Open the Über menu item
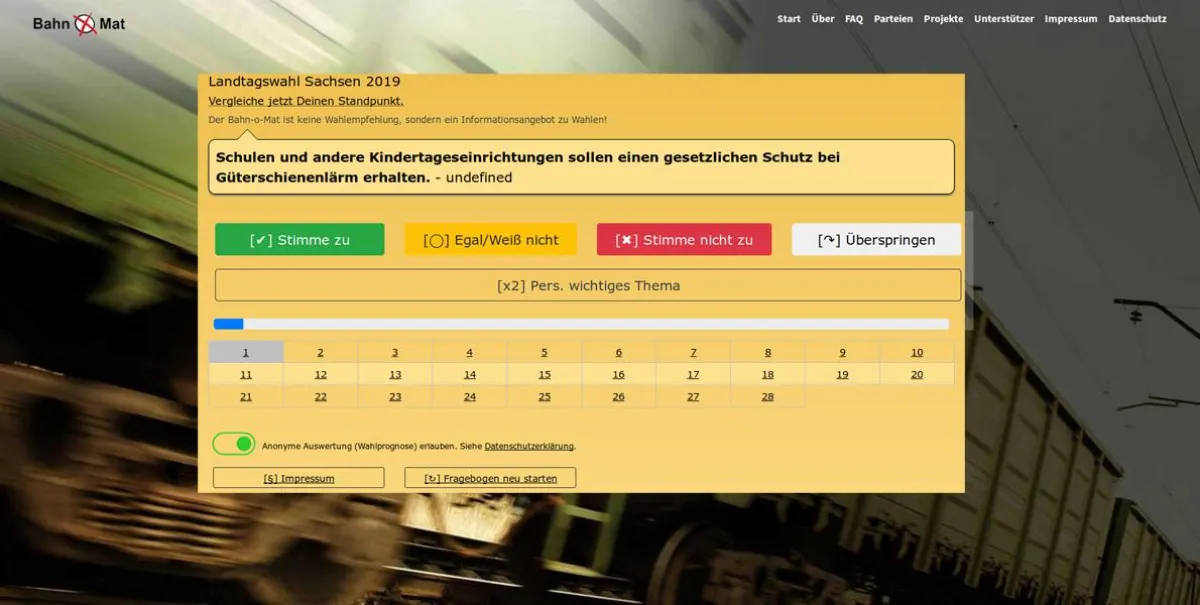 point(822,19)
